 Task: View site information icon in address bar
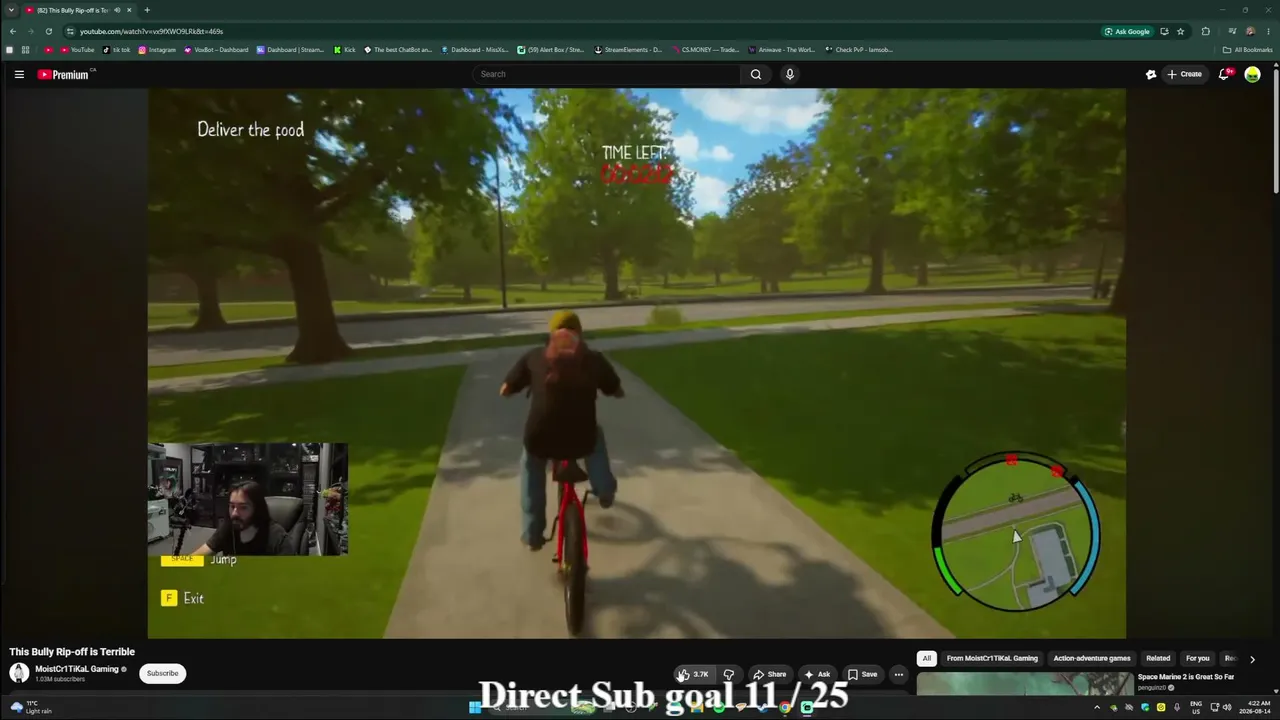(x=69, y=31)
